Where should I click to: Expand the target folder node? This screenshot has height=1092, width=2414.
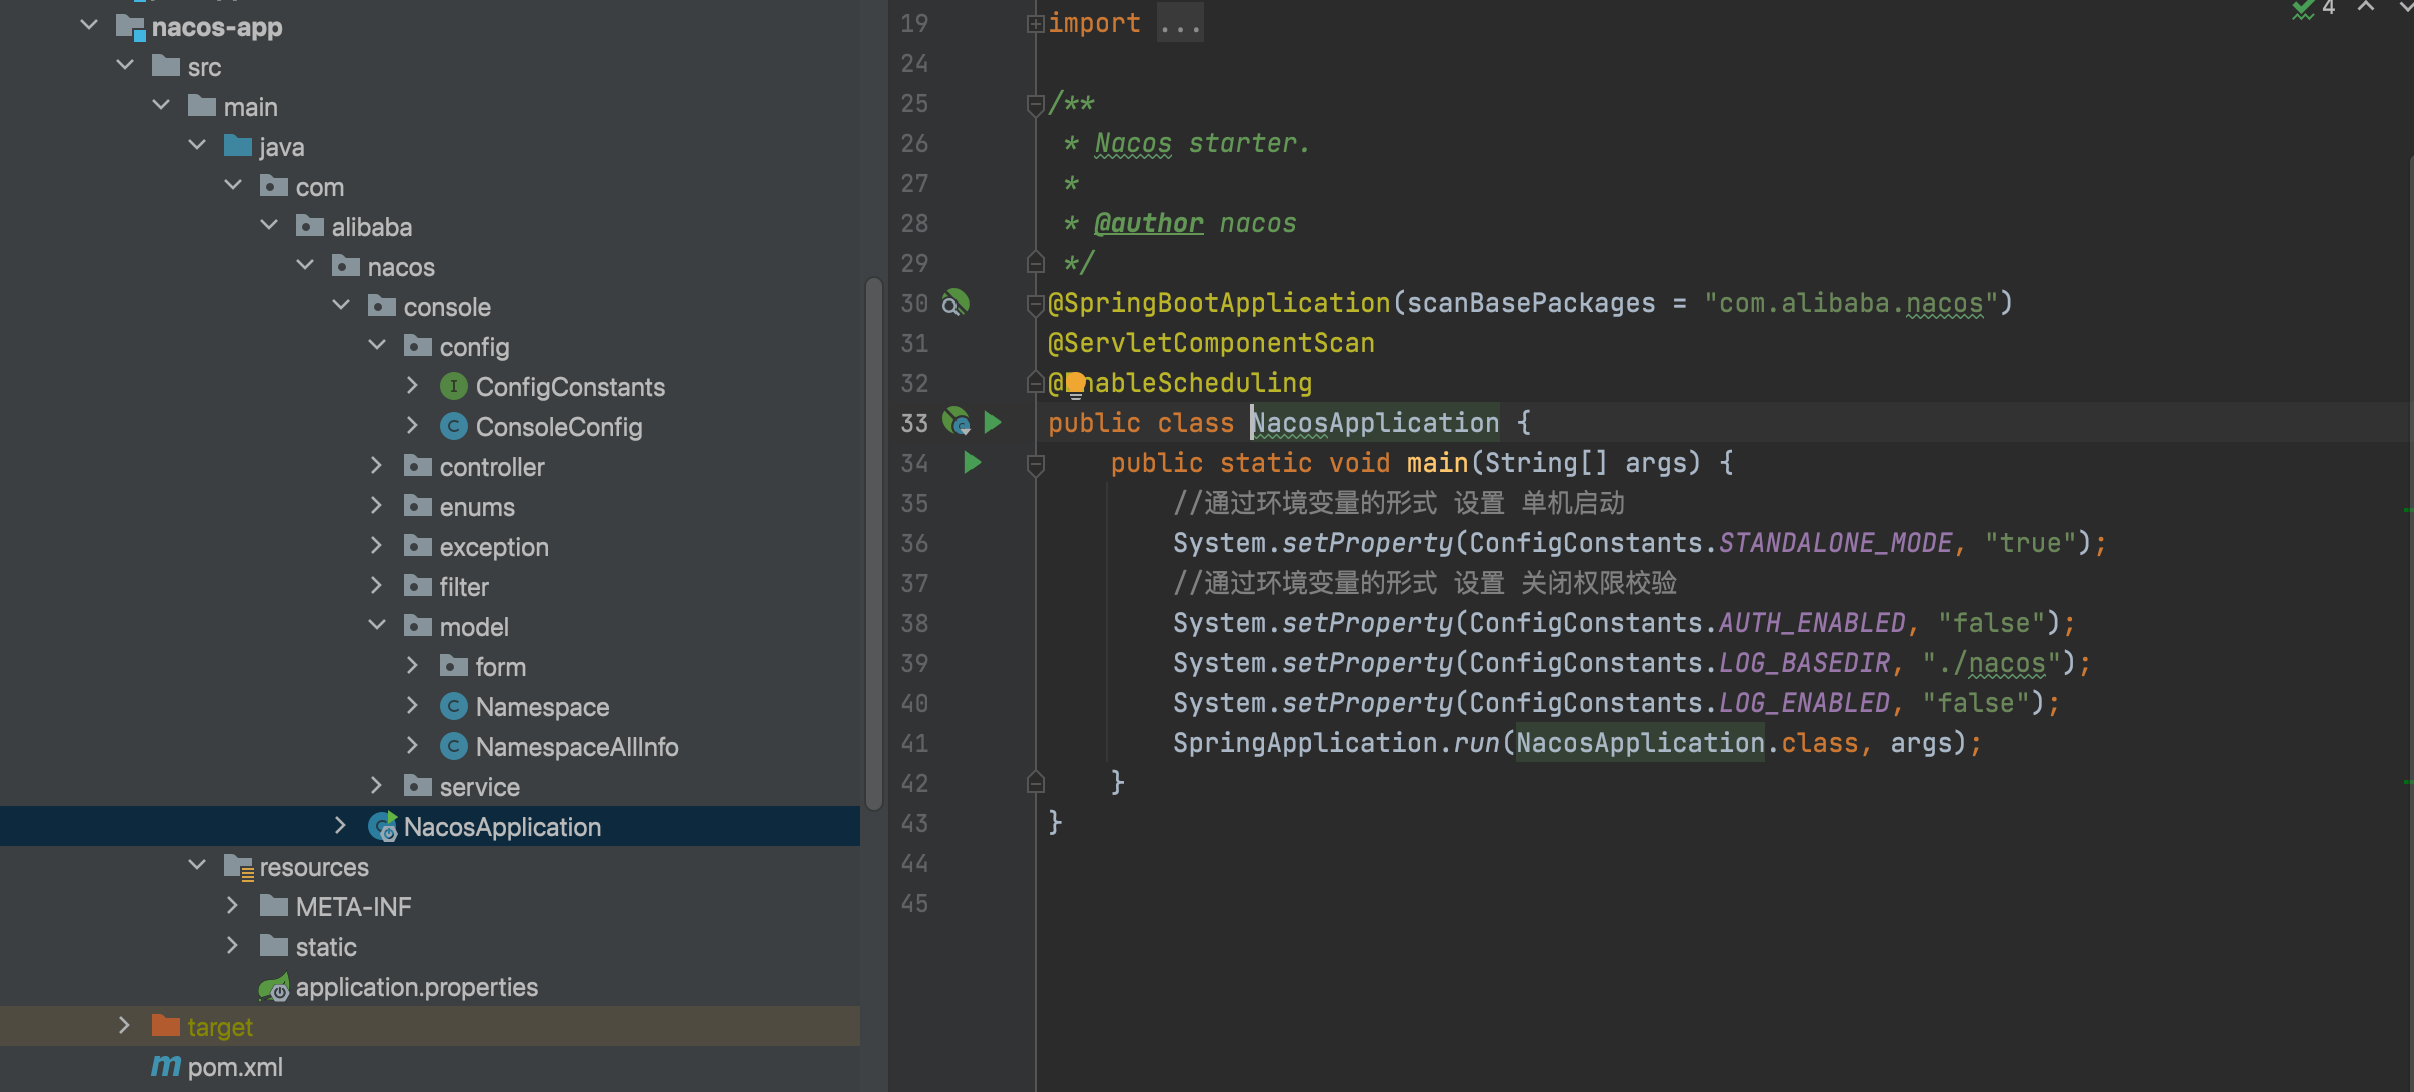[x=124, y=1025]
